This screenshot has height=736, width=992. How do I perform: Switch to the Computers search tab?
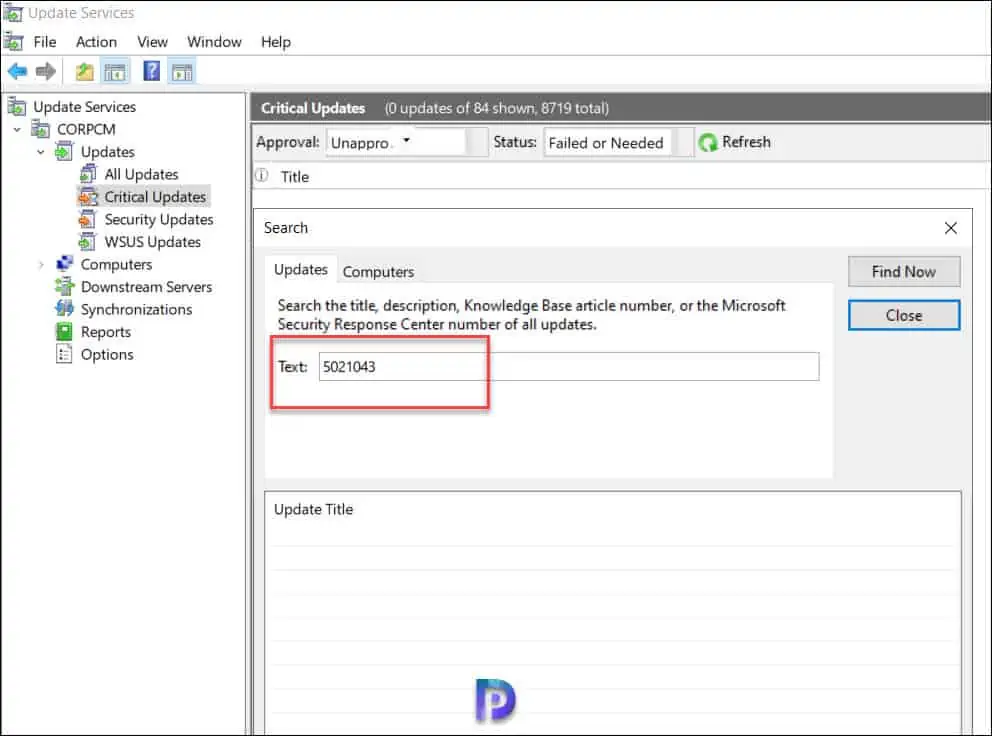[x=378, y=271]
